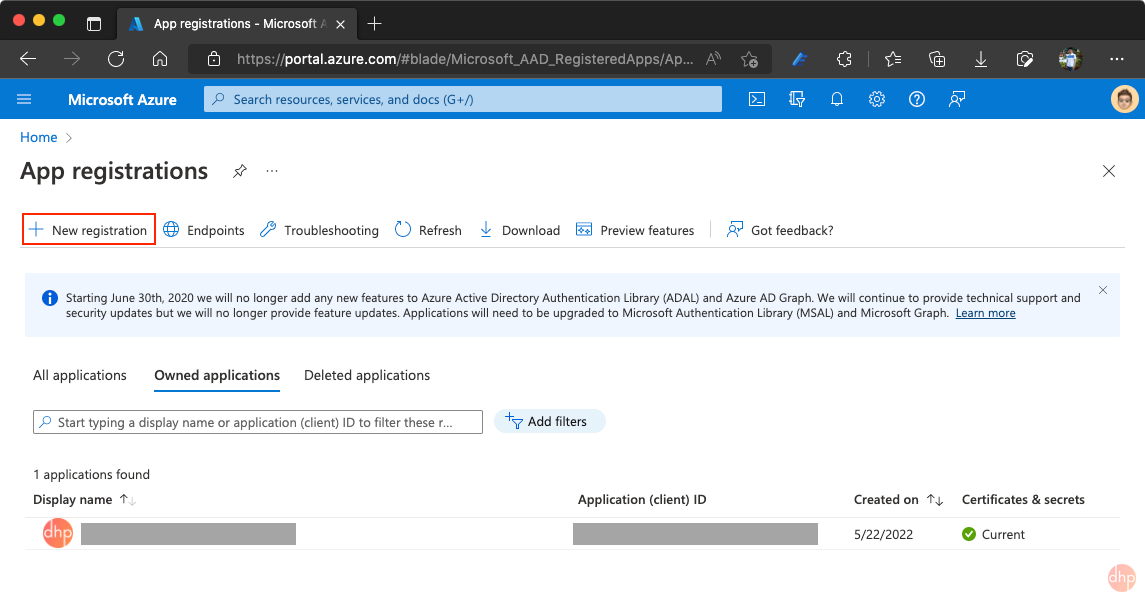Select the Owned applications tab

pyautogui.click(x=217, y=375)
